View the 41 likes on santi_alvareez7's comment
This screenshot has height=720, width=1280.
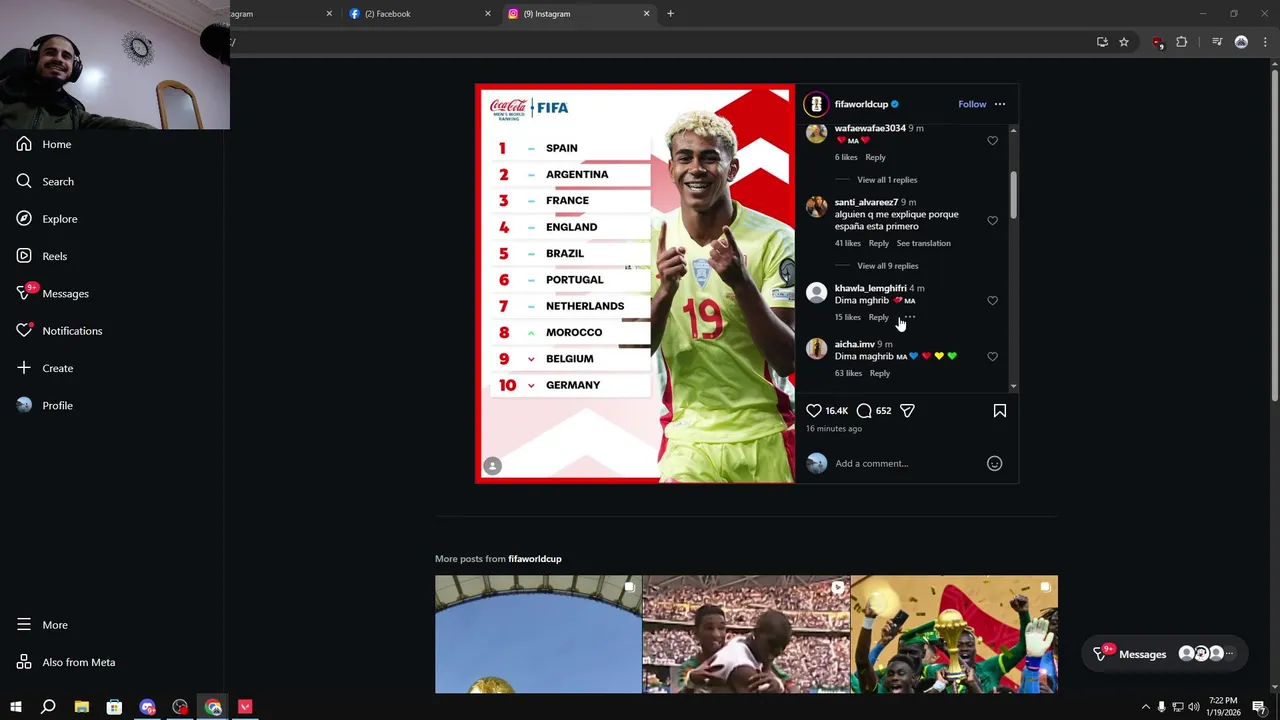click(848, 243)
